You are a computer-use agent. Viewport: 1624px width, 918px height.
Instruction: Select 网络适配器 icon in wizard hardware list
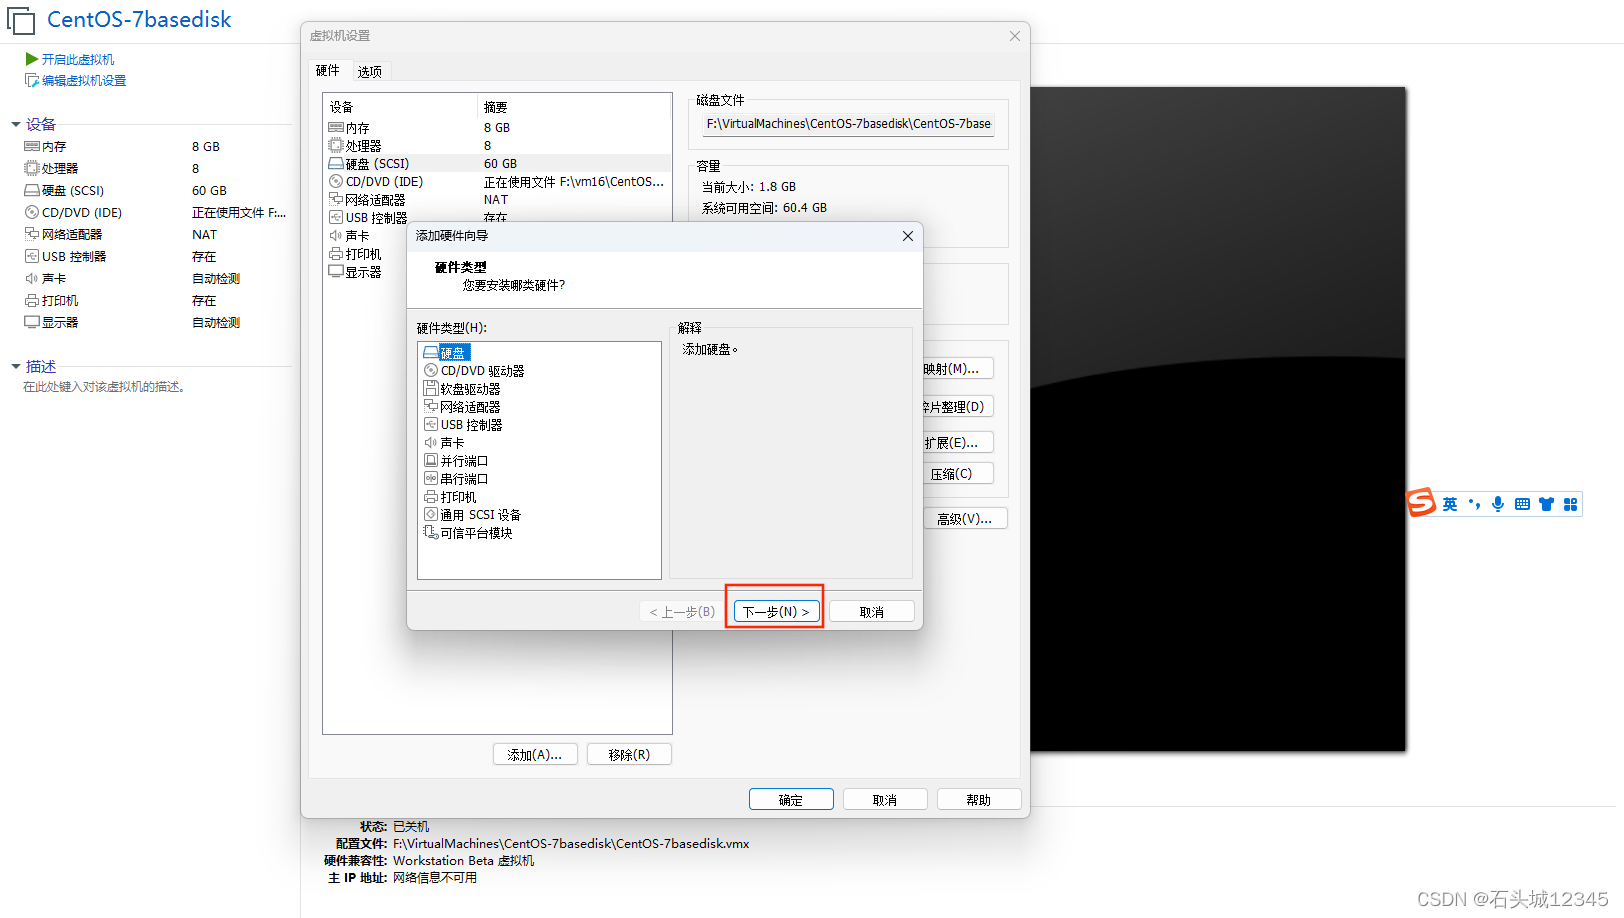[431, 407]
